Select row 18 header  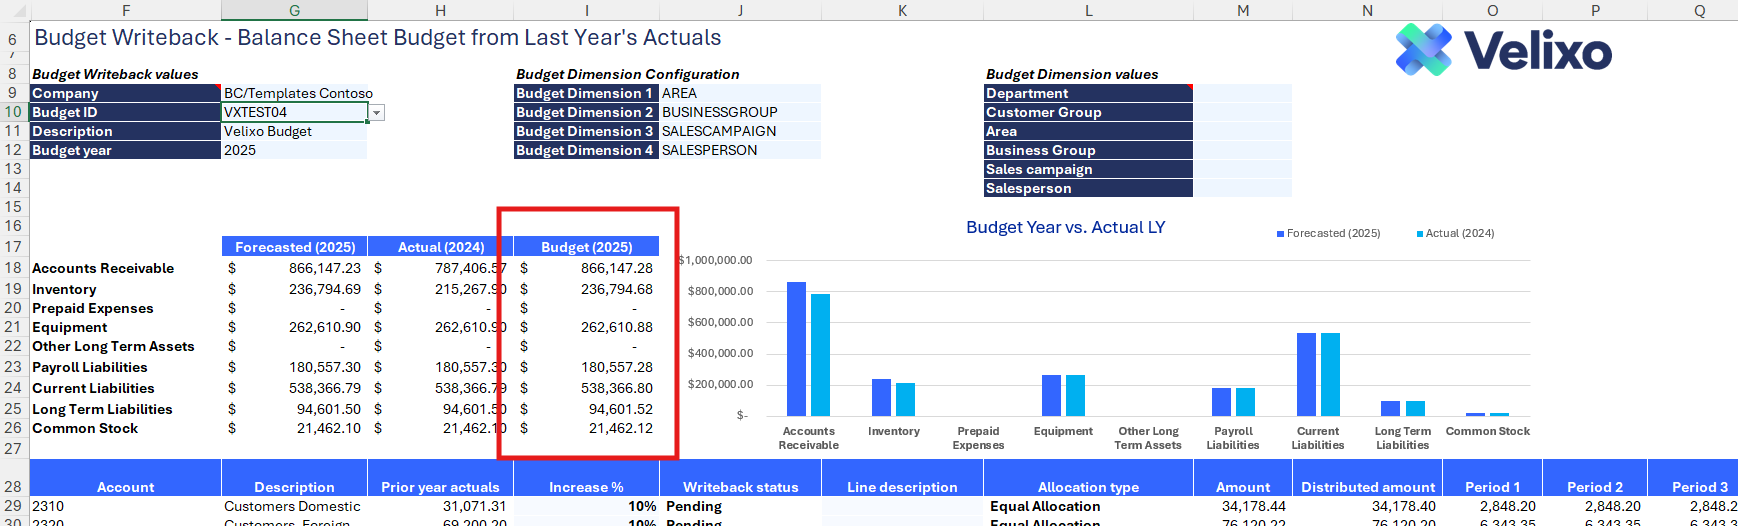[x=13, y=268]
